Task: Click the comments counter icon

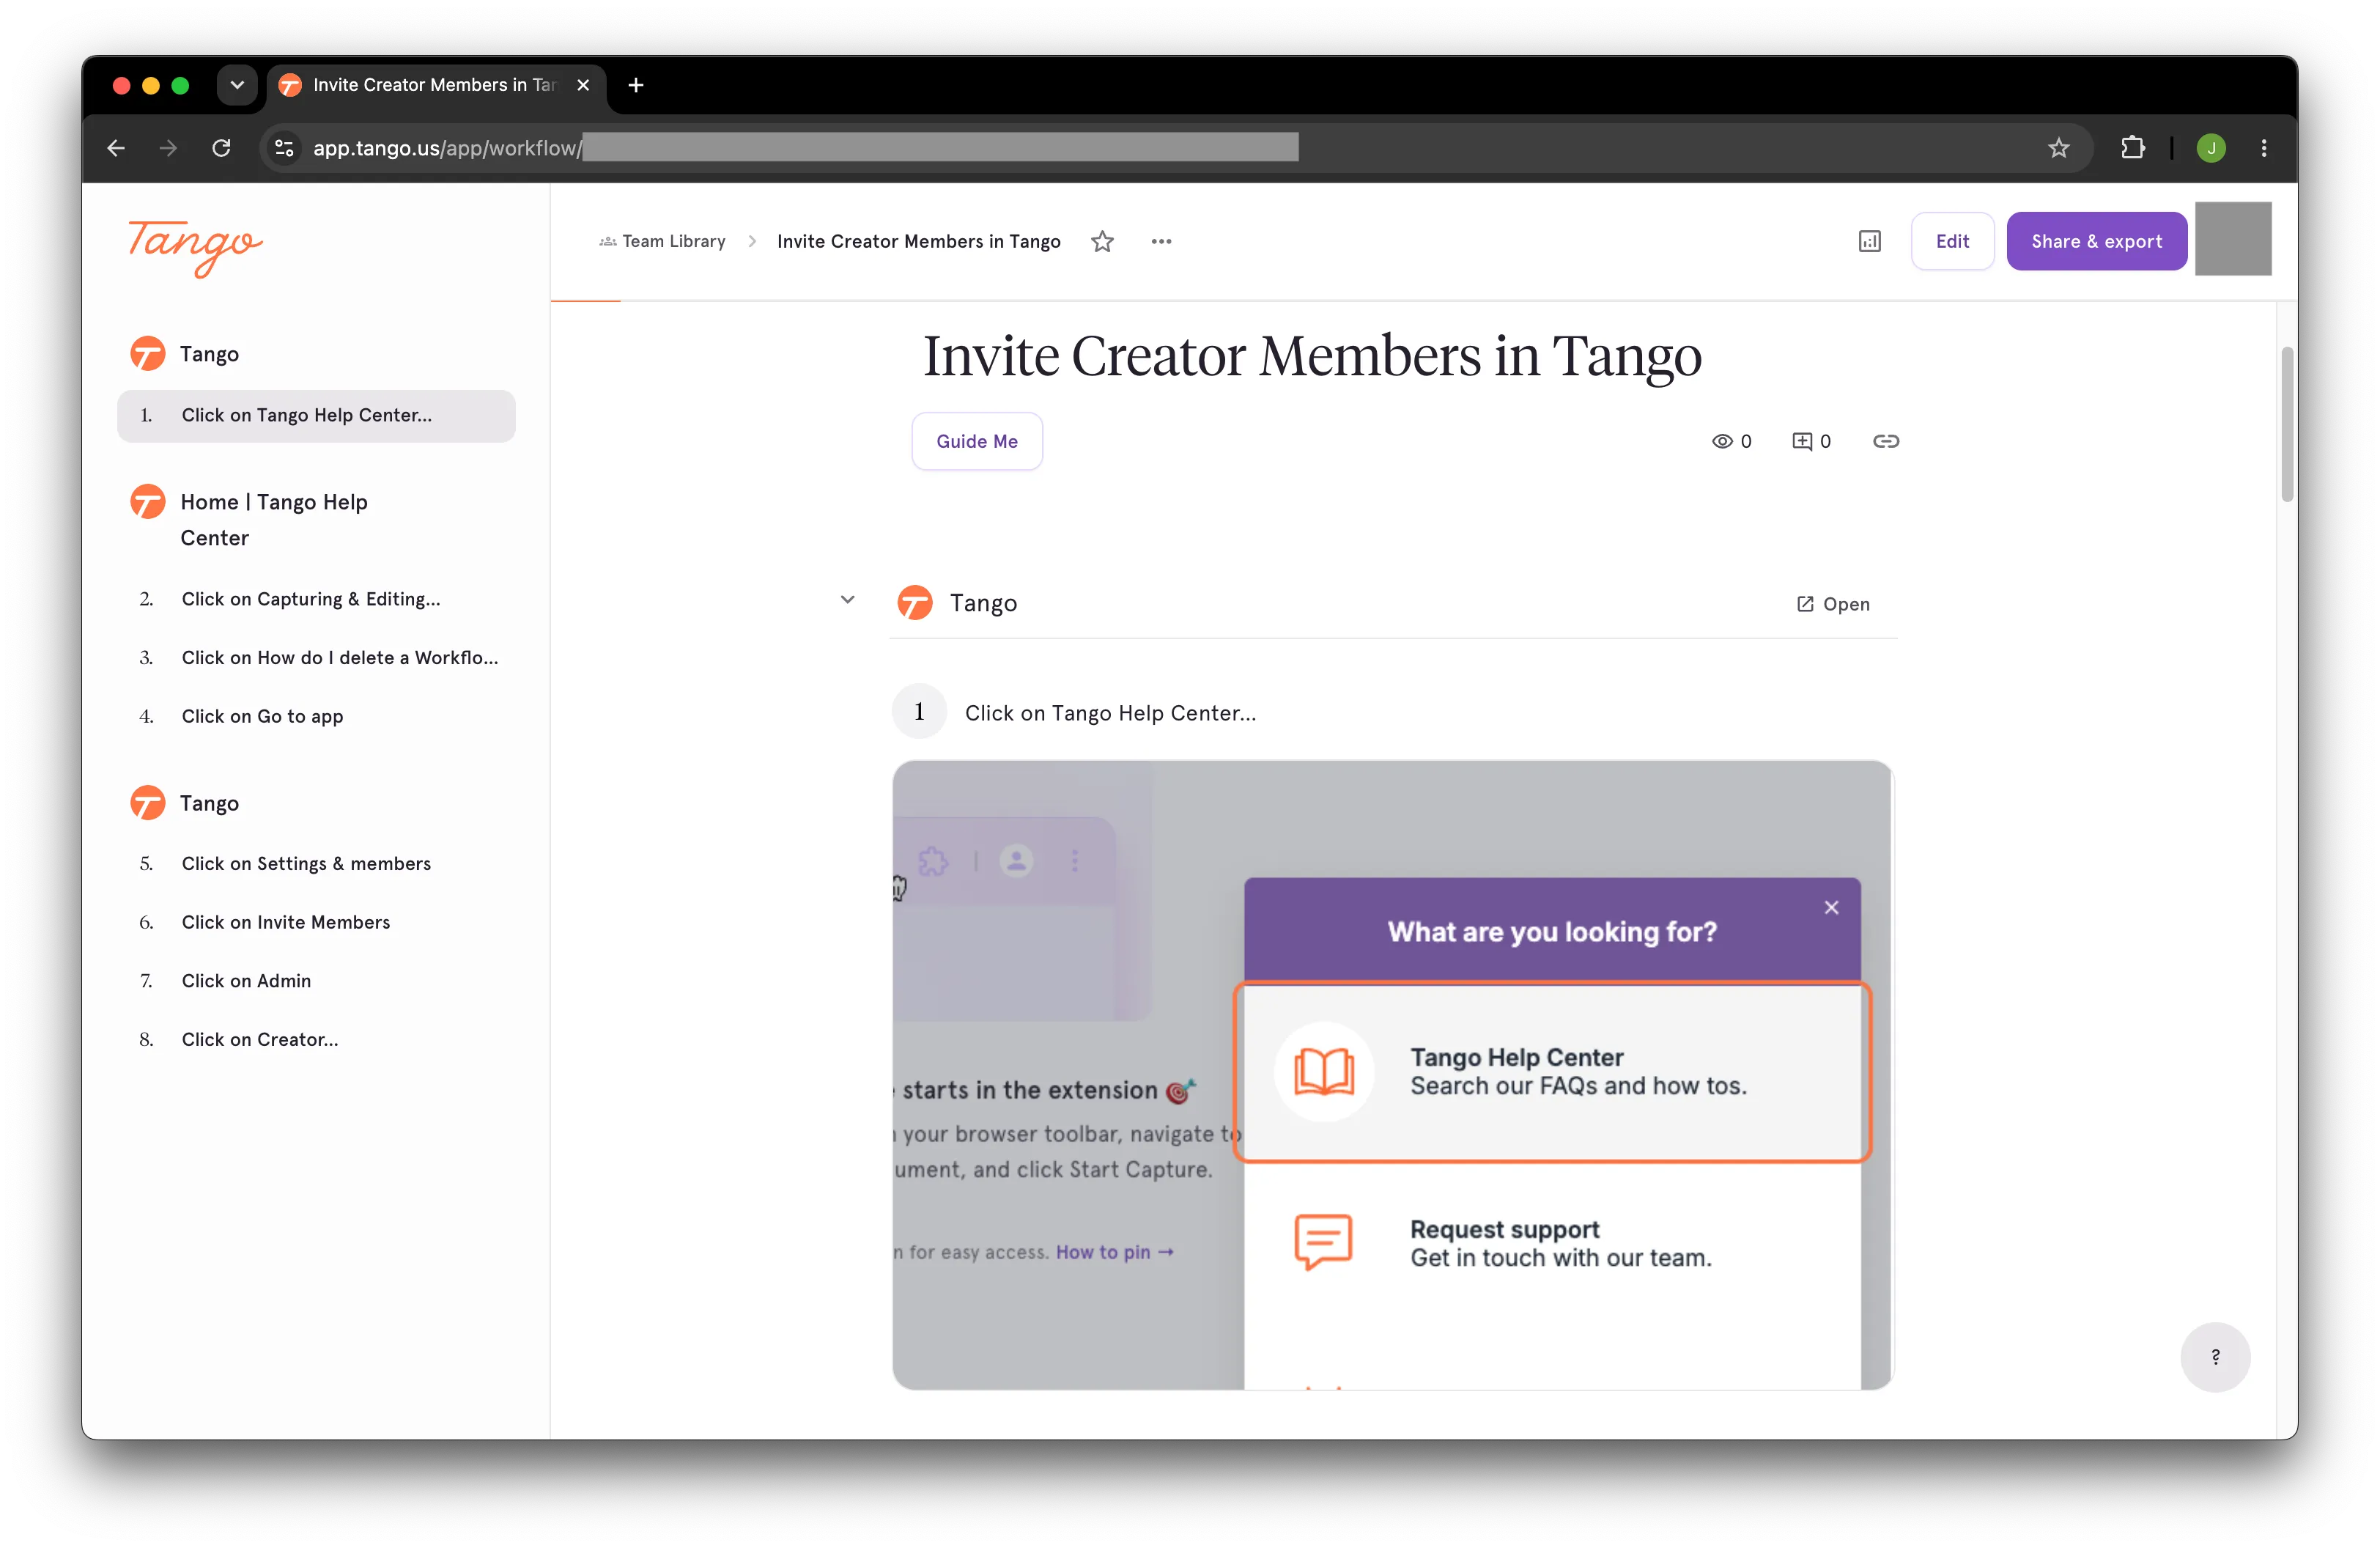Action: click(1811, 441)
